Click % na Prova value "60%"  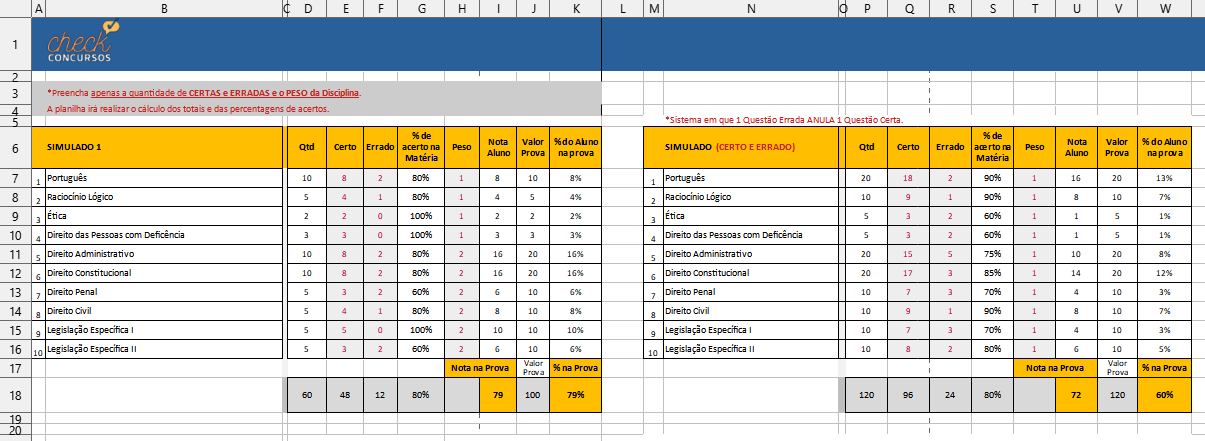pyautogui.click(x=1166, y=395)
